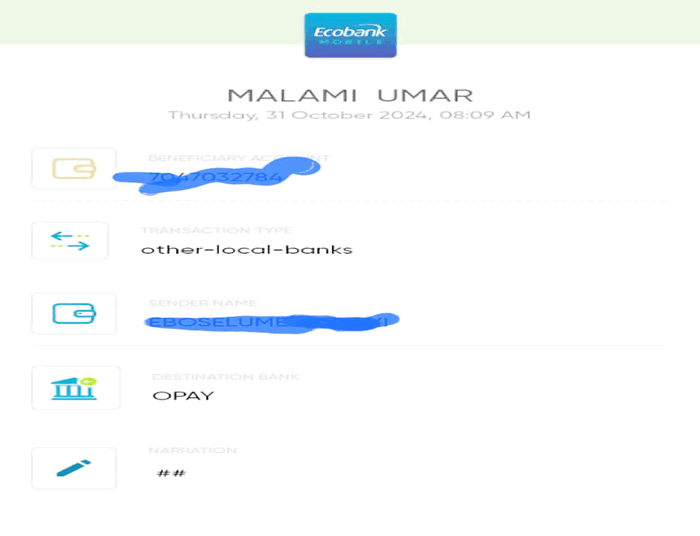Click the light green header banner
The width and height of the screenshot is (700, 536).
point(350,22)
